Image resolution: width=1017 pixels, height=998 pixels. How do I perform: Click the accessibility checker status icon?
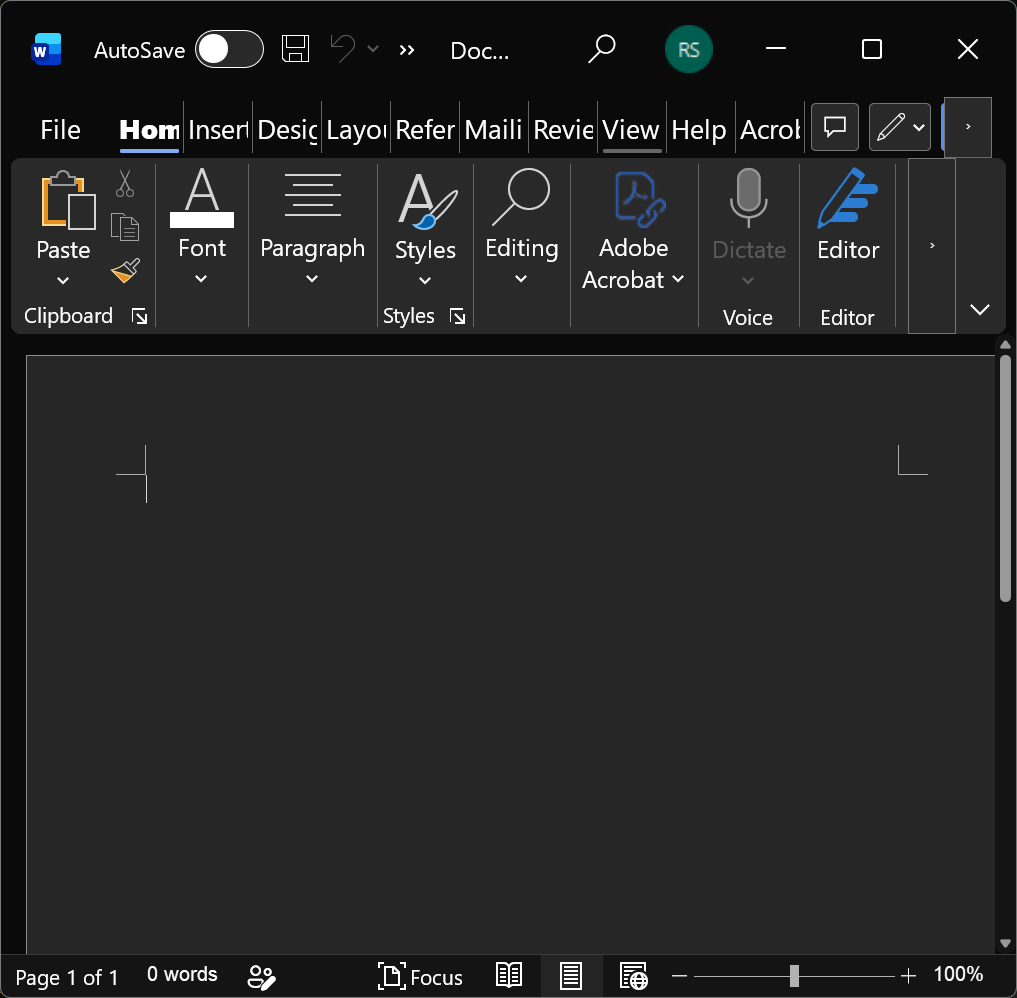point(261,977)
